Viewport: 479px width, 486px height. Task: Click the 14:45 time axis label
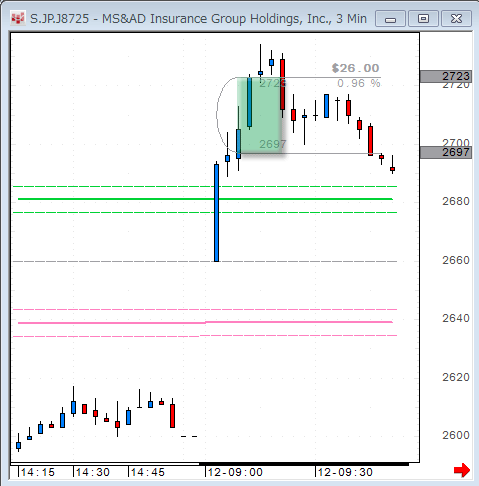148,472
